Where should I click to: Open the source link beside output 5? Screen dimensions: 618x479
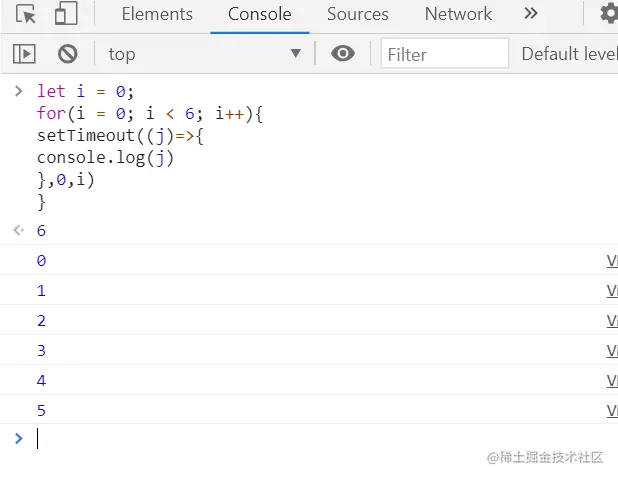coord(611,411)
